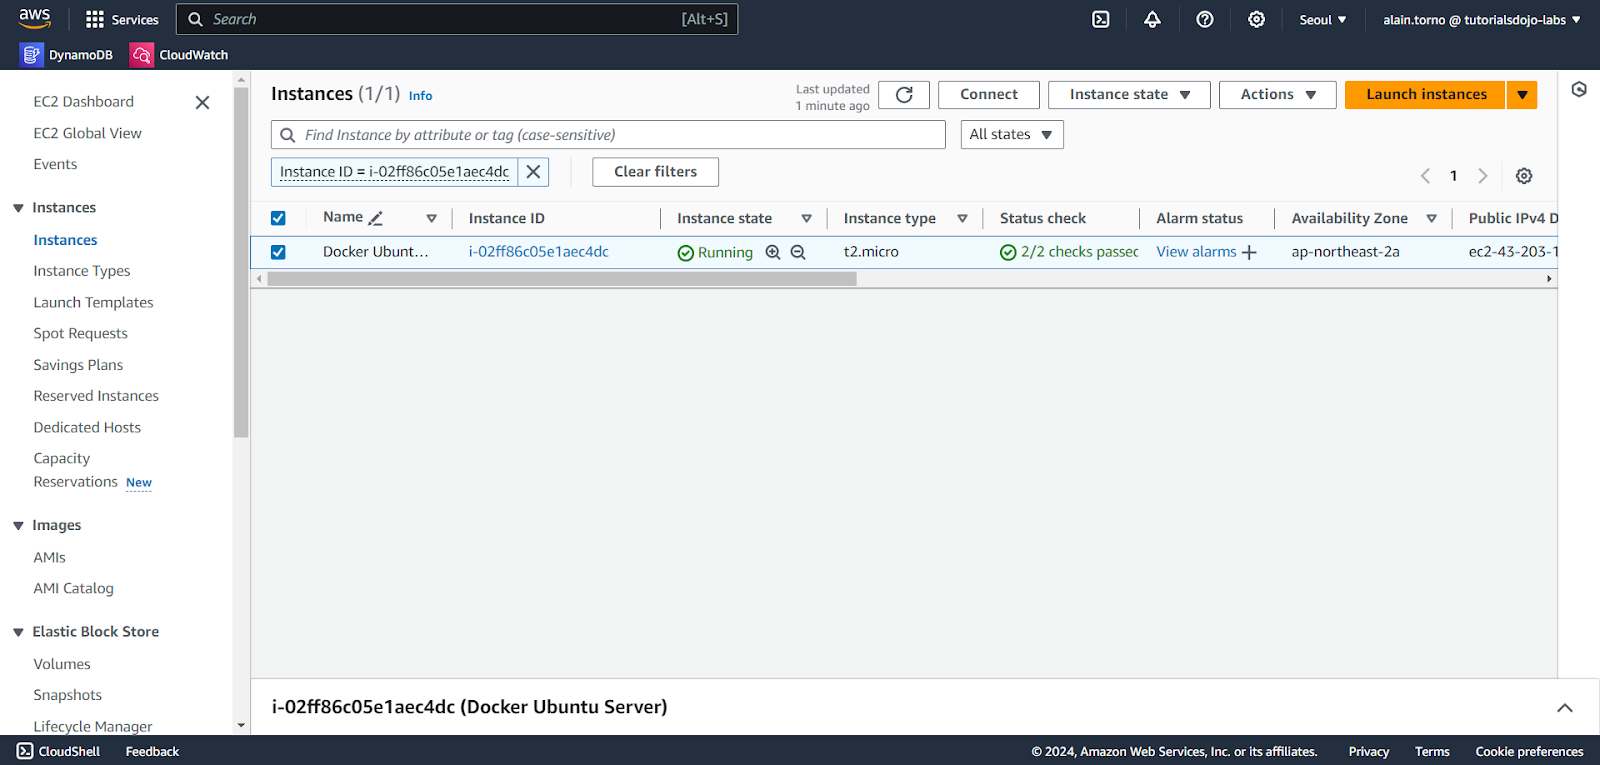Viewport: 1600px width, 765px height.
Task: Close the EC2 navigation sidebar
Action: point(202,102)
